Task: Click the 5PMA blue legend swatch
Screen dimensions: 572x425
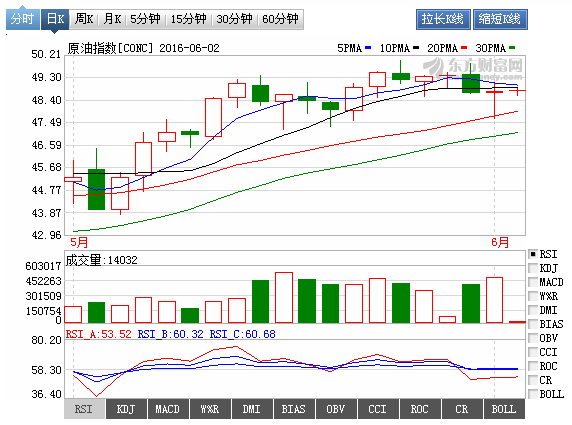Action: [x=368, y=48]
